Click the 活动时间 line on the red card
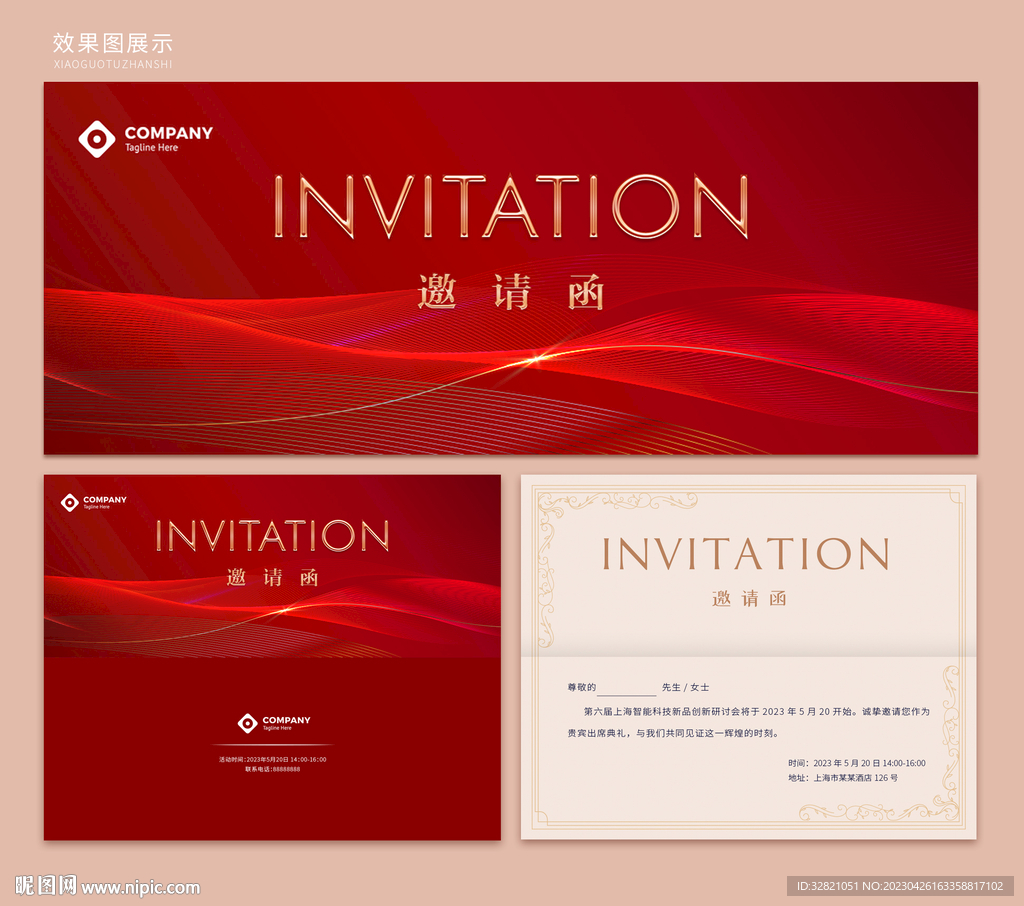 point(272,760)
